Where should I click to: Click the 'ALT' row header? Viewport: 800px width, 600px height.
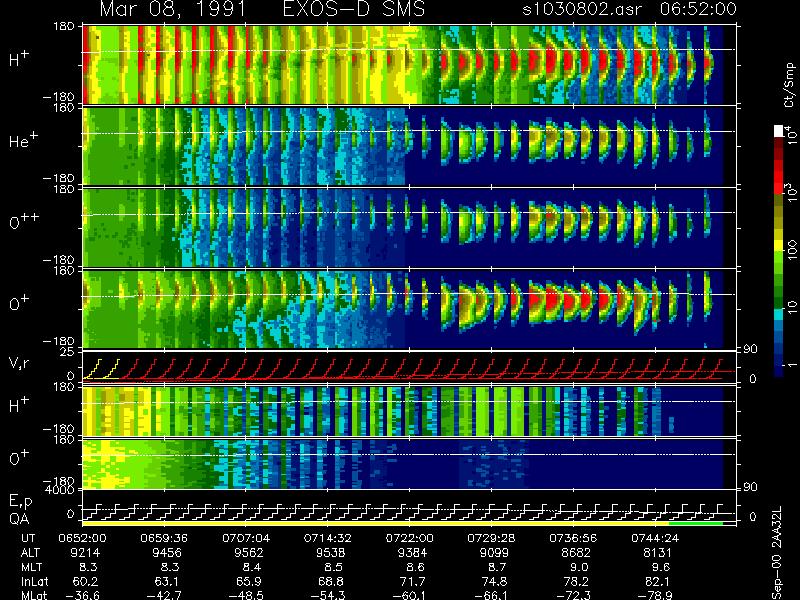pos(31,553)
